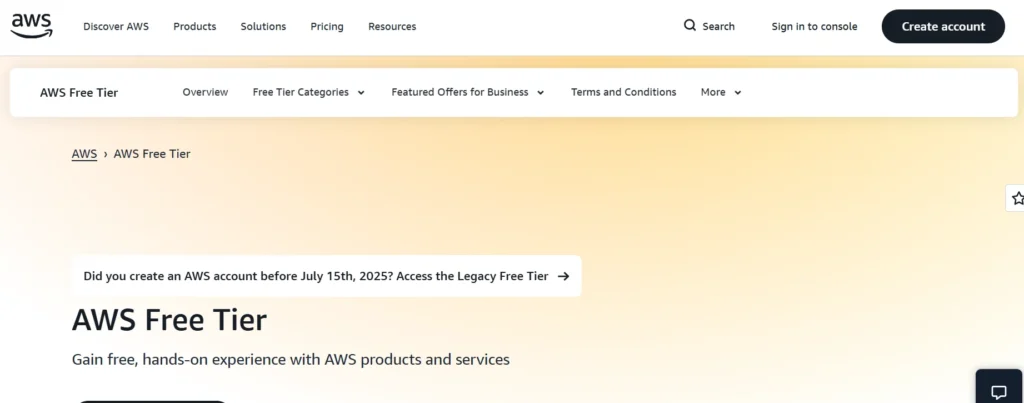Open the chat bubble icon

point(999,392)
